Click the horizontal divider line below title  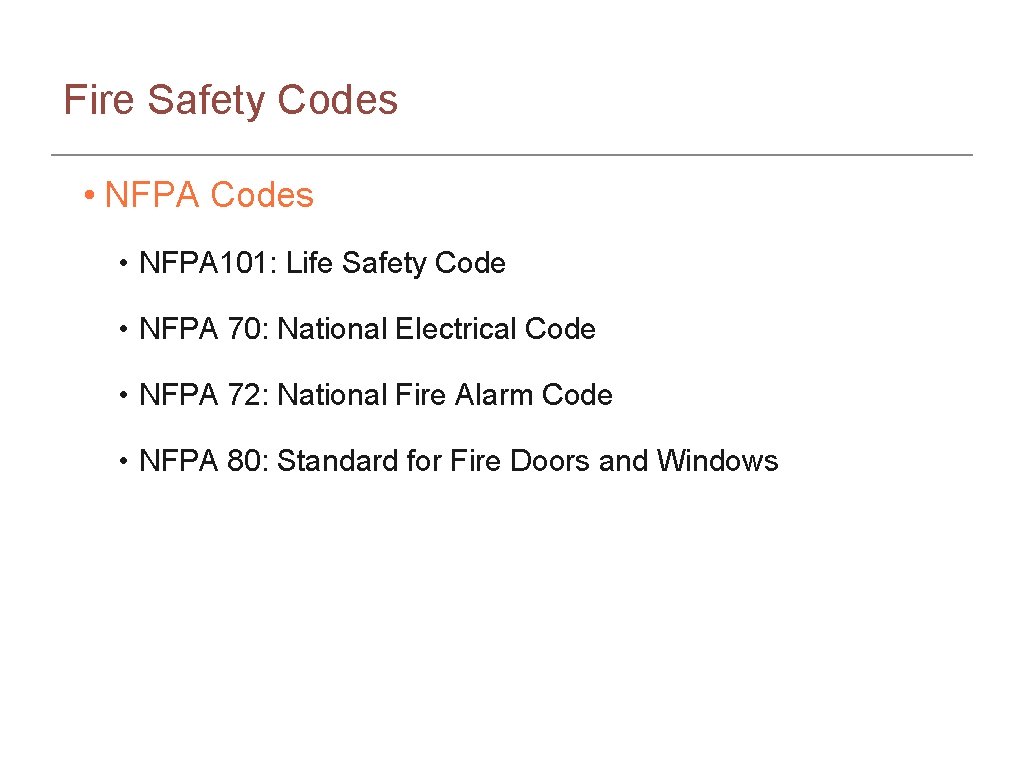point(512,155)
